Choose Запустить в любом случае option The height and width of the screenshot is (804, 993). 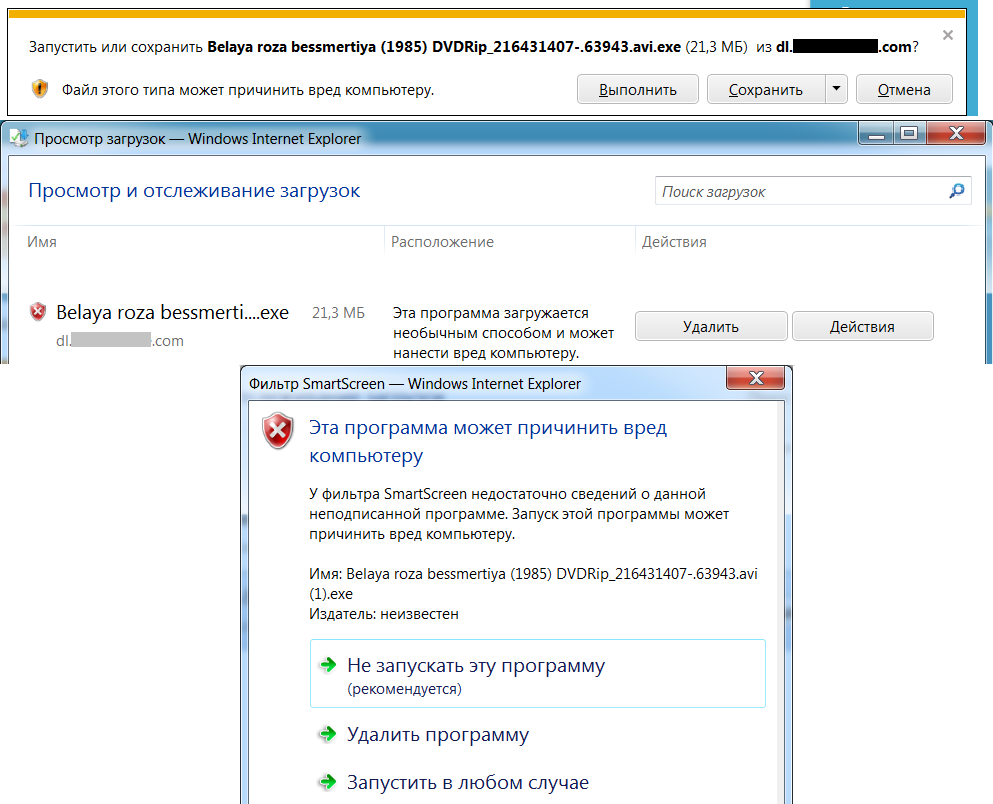467,782
